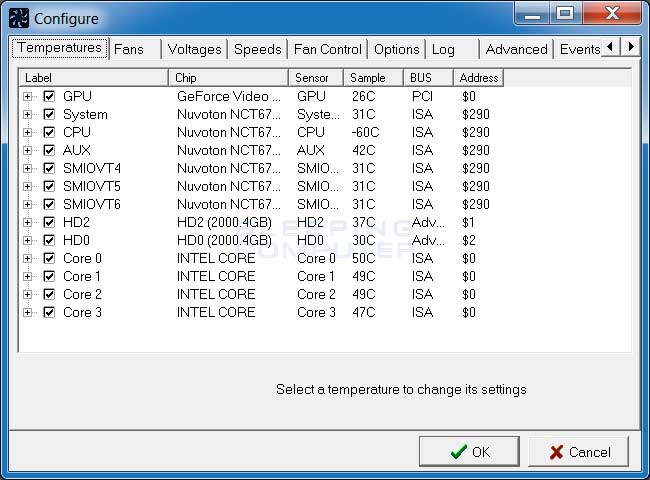Toggle the CPU temperature checkbox
The width and height of the screenshot is (650, 480).
coord(49,133)
